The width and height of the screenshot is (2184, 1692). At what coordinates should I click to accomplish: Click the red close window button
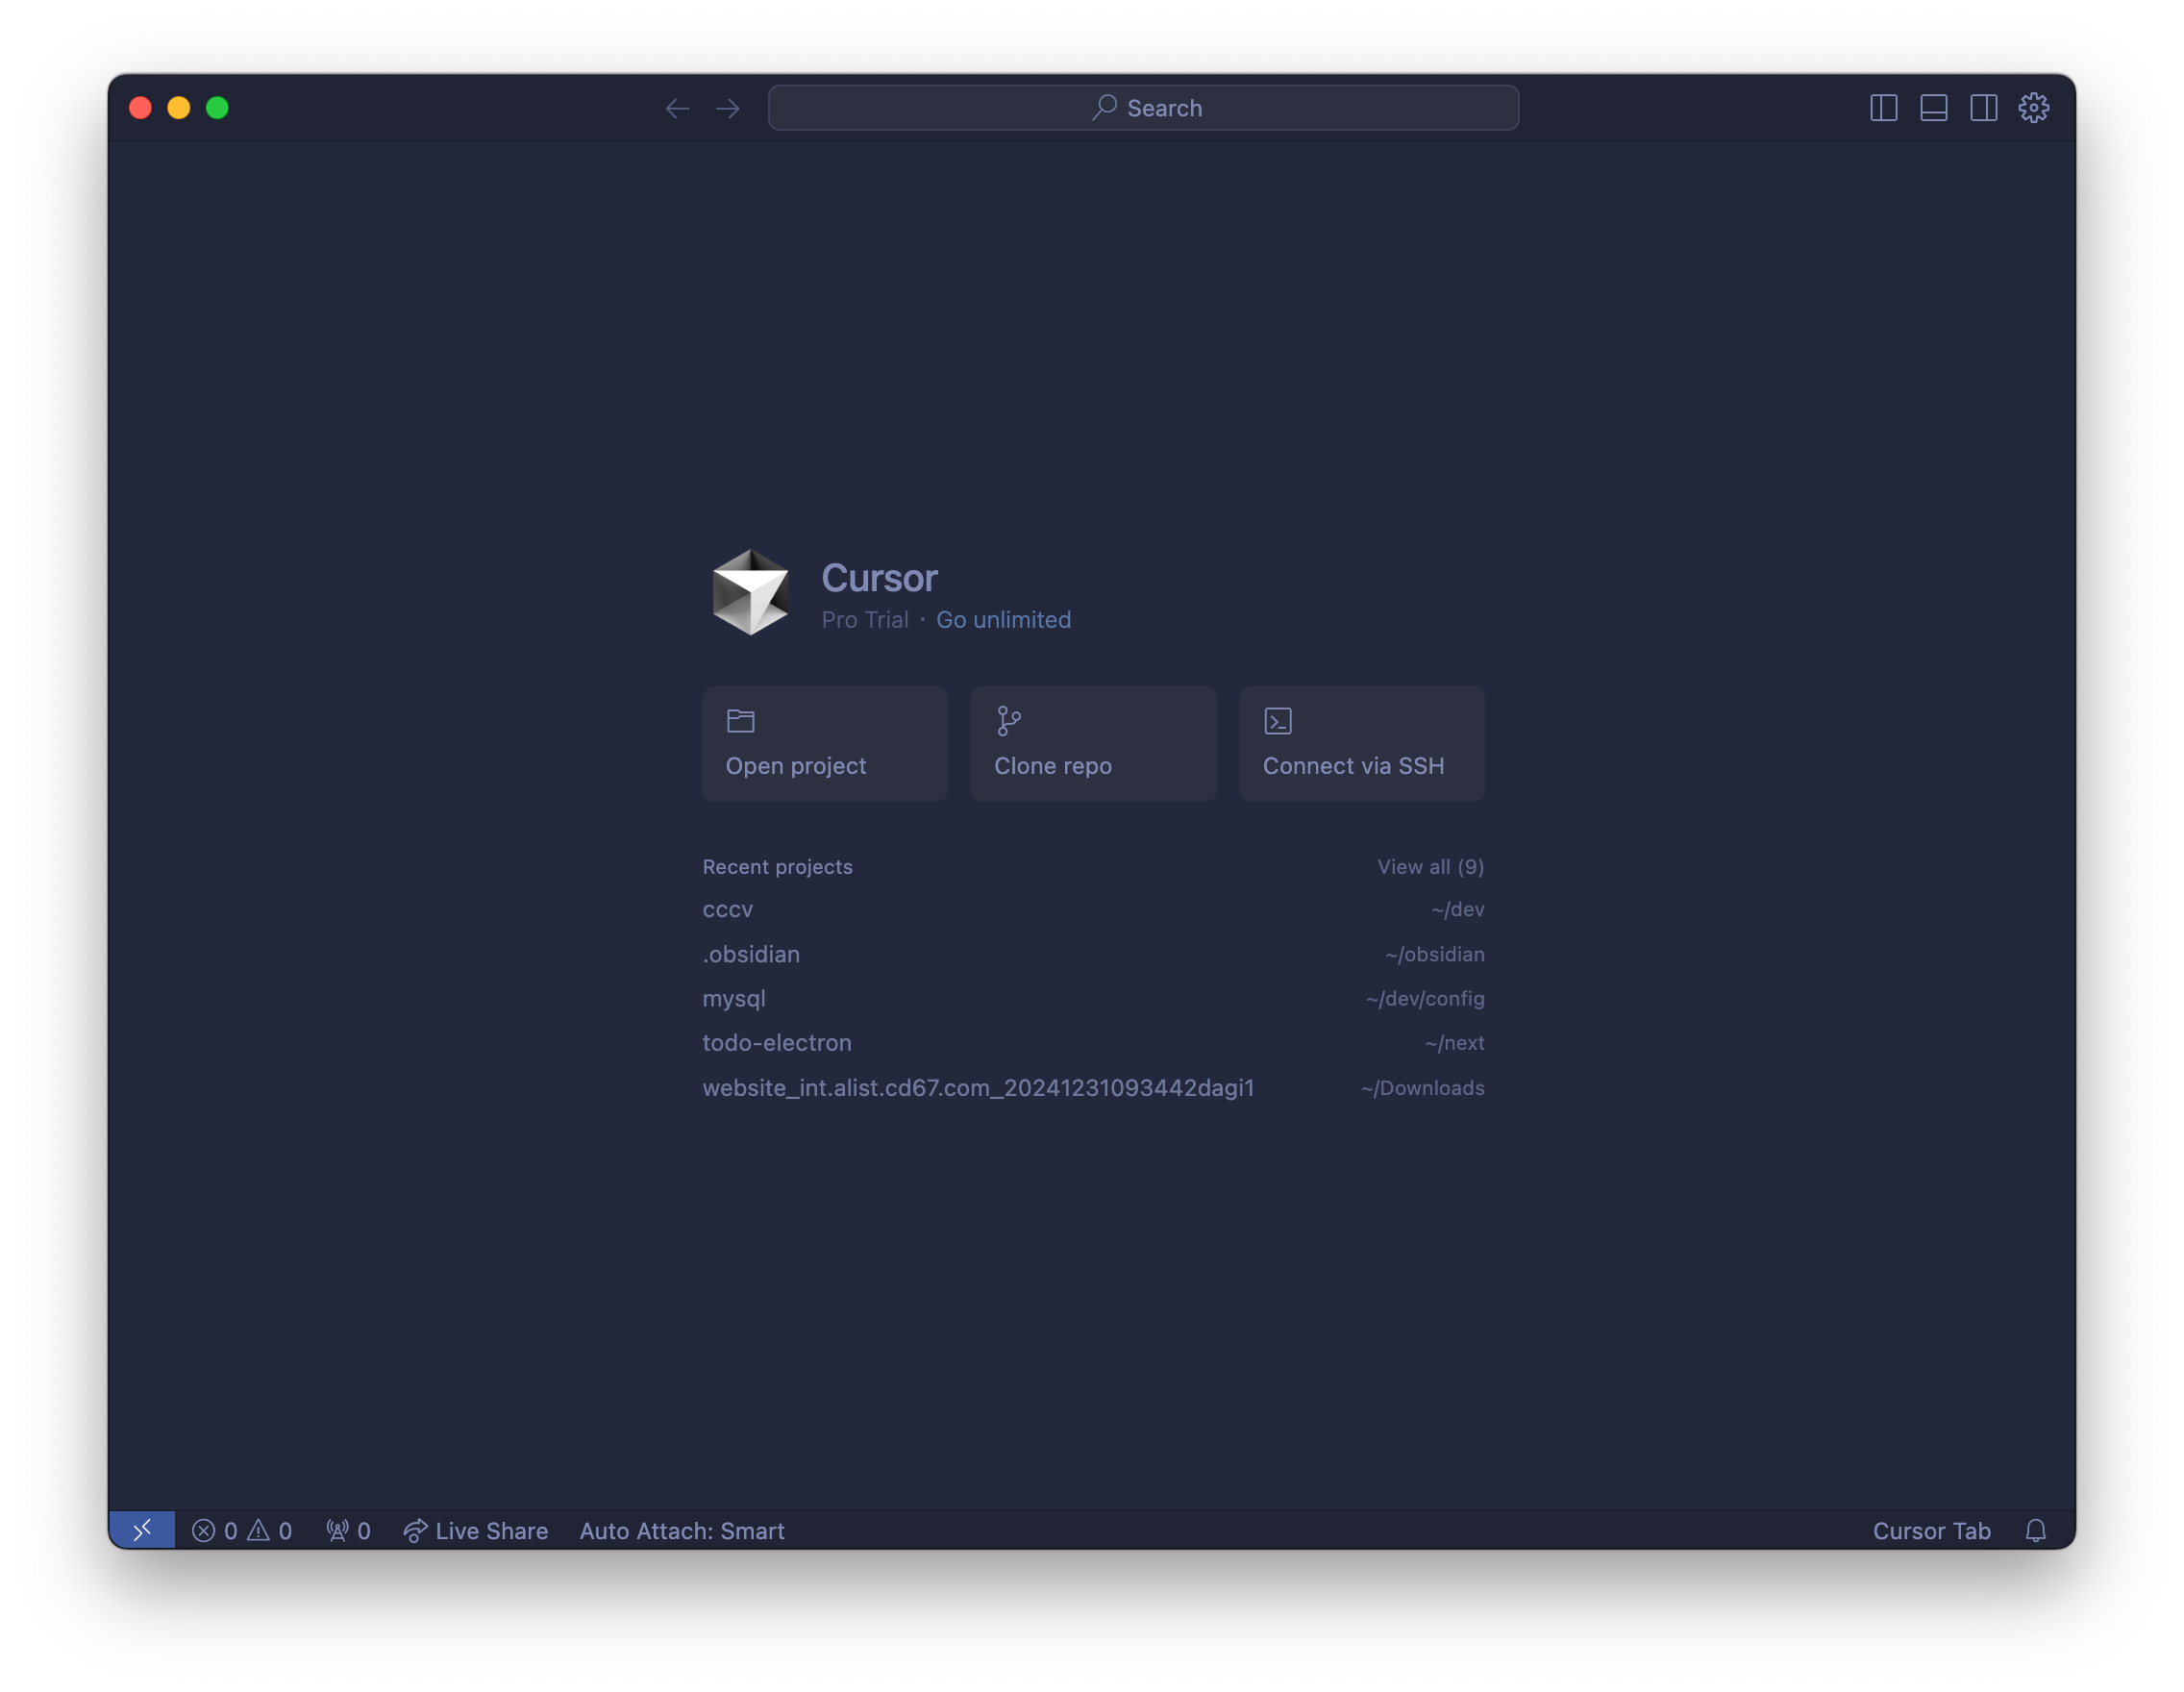[141, 108]
